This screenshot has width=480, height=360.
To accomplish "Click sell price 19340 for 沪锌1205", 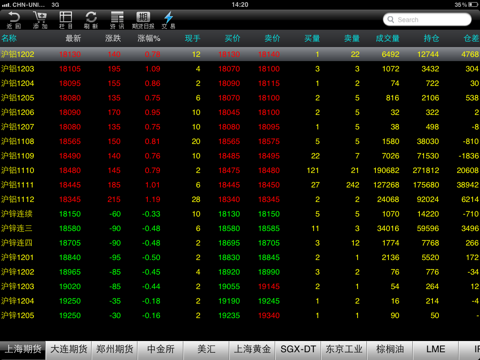I will (269, 315).
